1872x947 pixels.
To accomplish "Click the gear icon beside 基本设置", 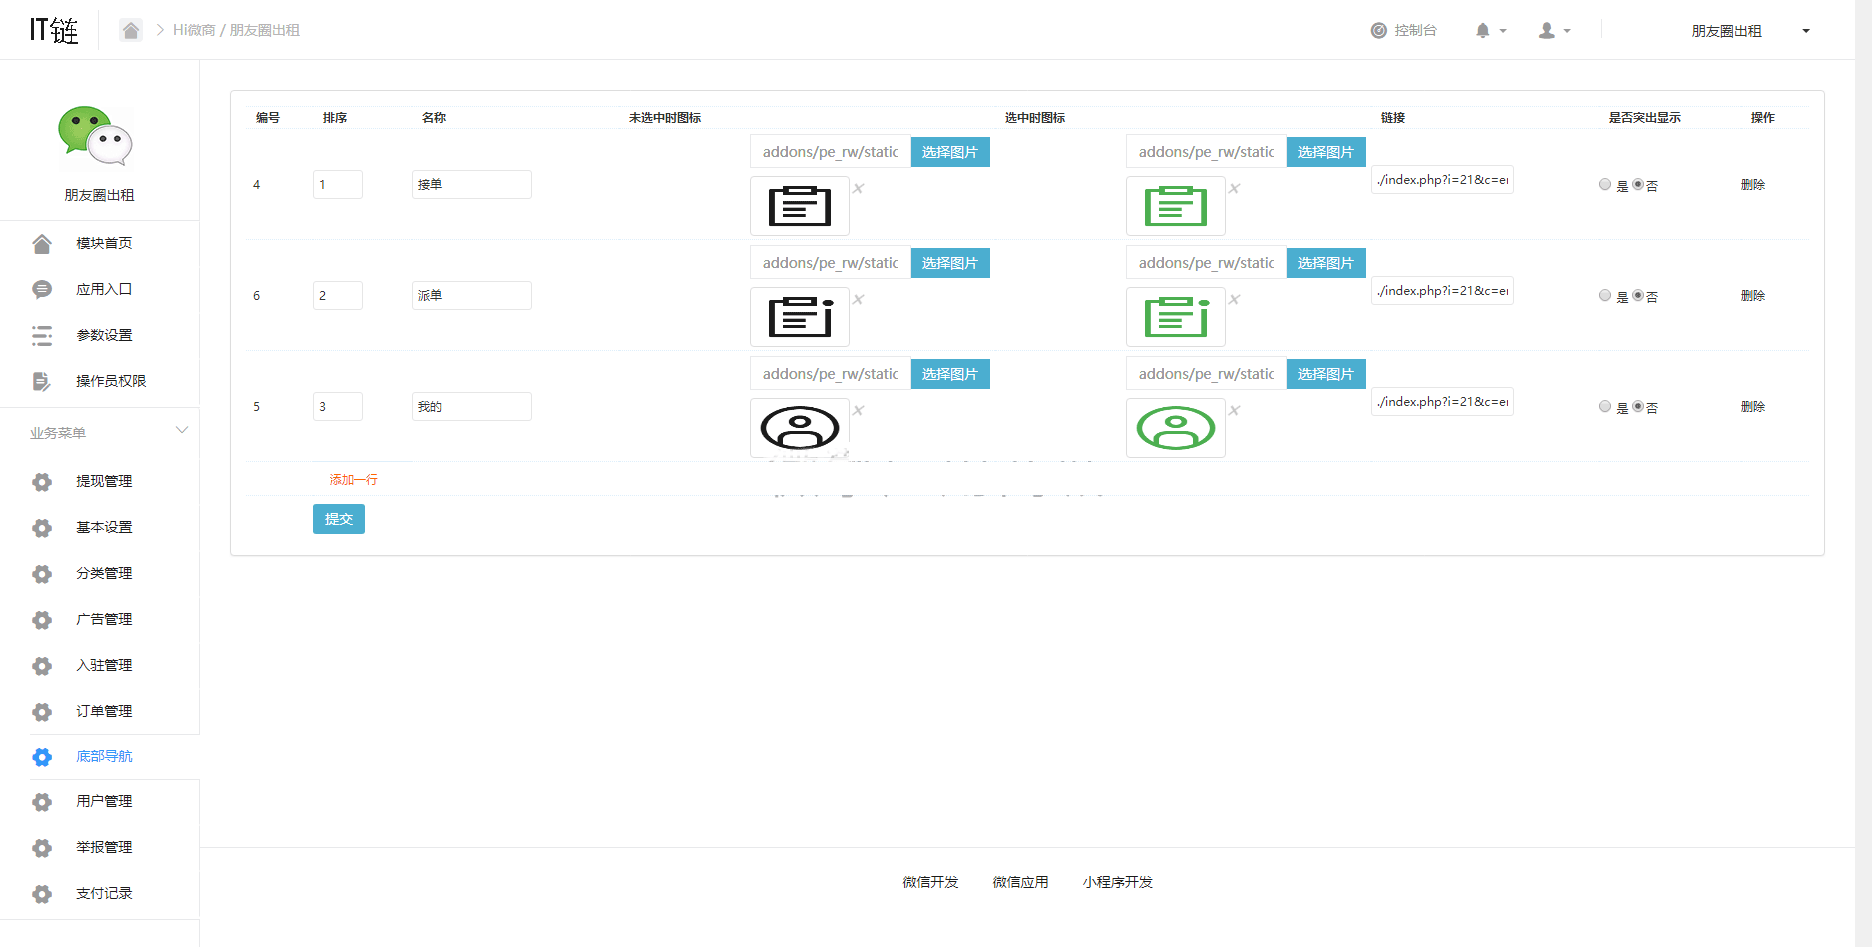I will tap(42, 528).
